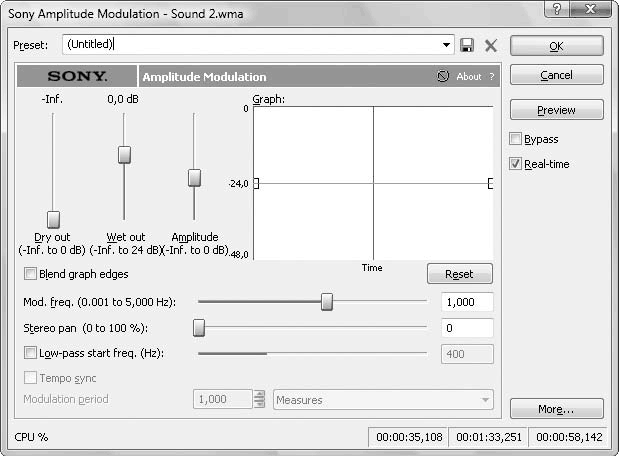Reset the graph with Reset button
The width and height of the screenshot is (619, 456).
pos(459,274)
